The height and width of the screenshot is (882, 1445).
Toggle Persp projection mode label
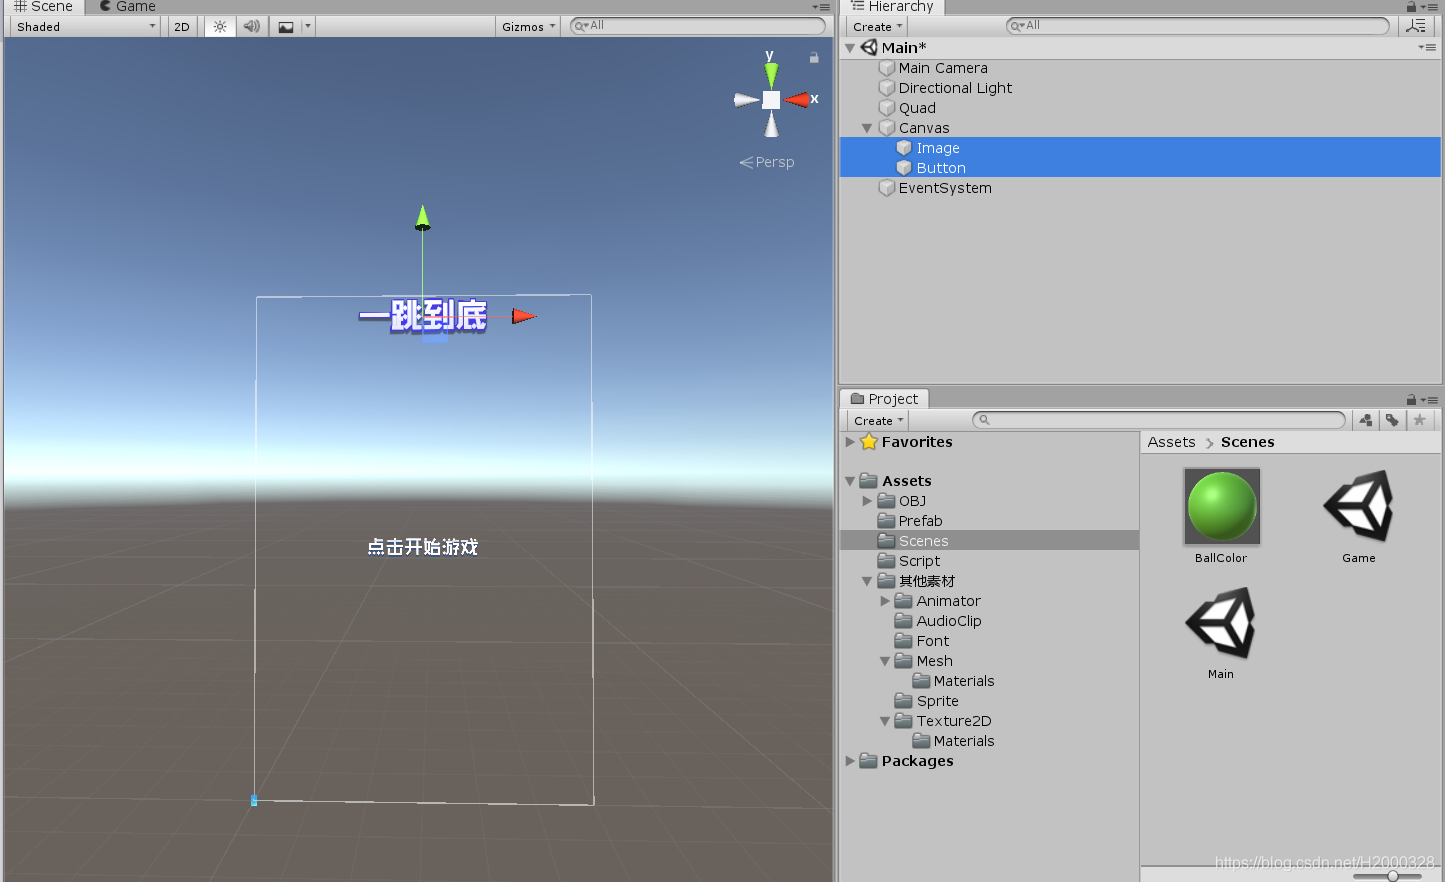pos(767,162)
